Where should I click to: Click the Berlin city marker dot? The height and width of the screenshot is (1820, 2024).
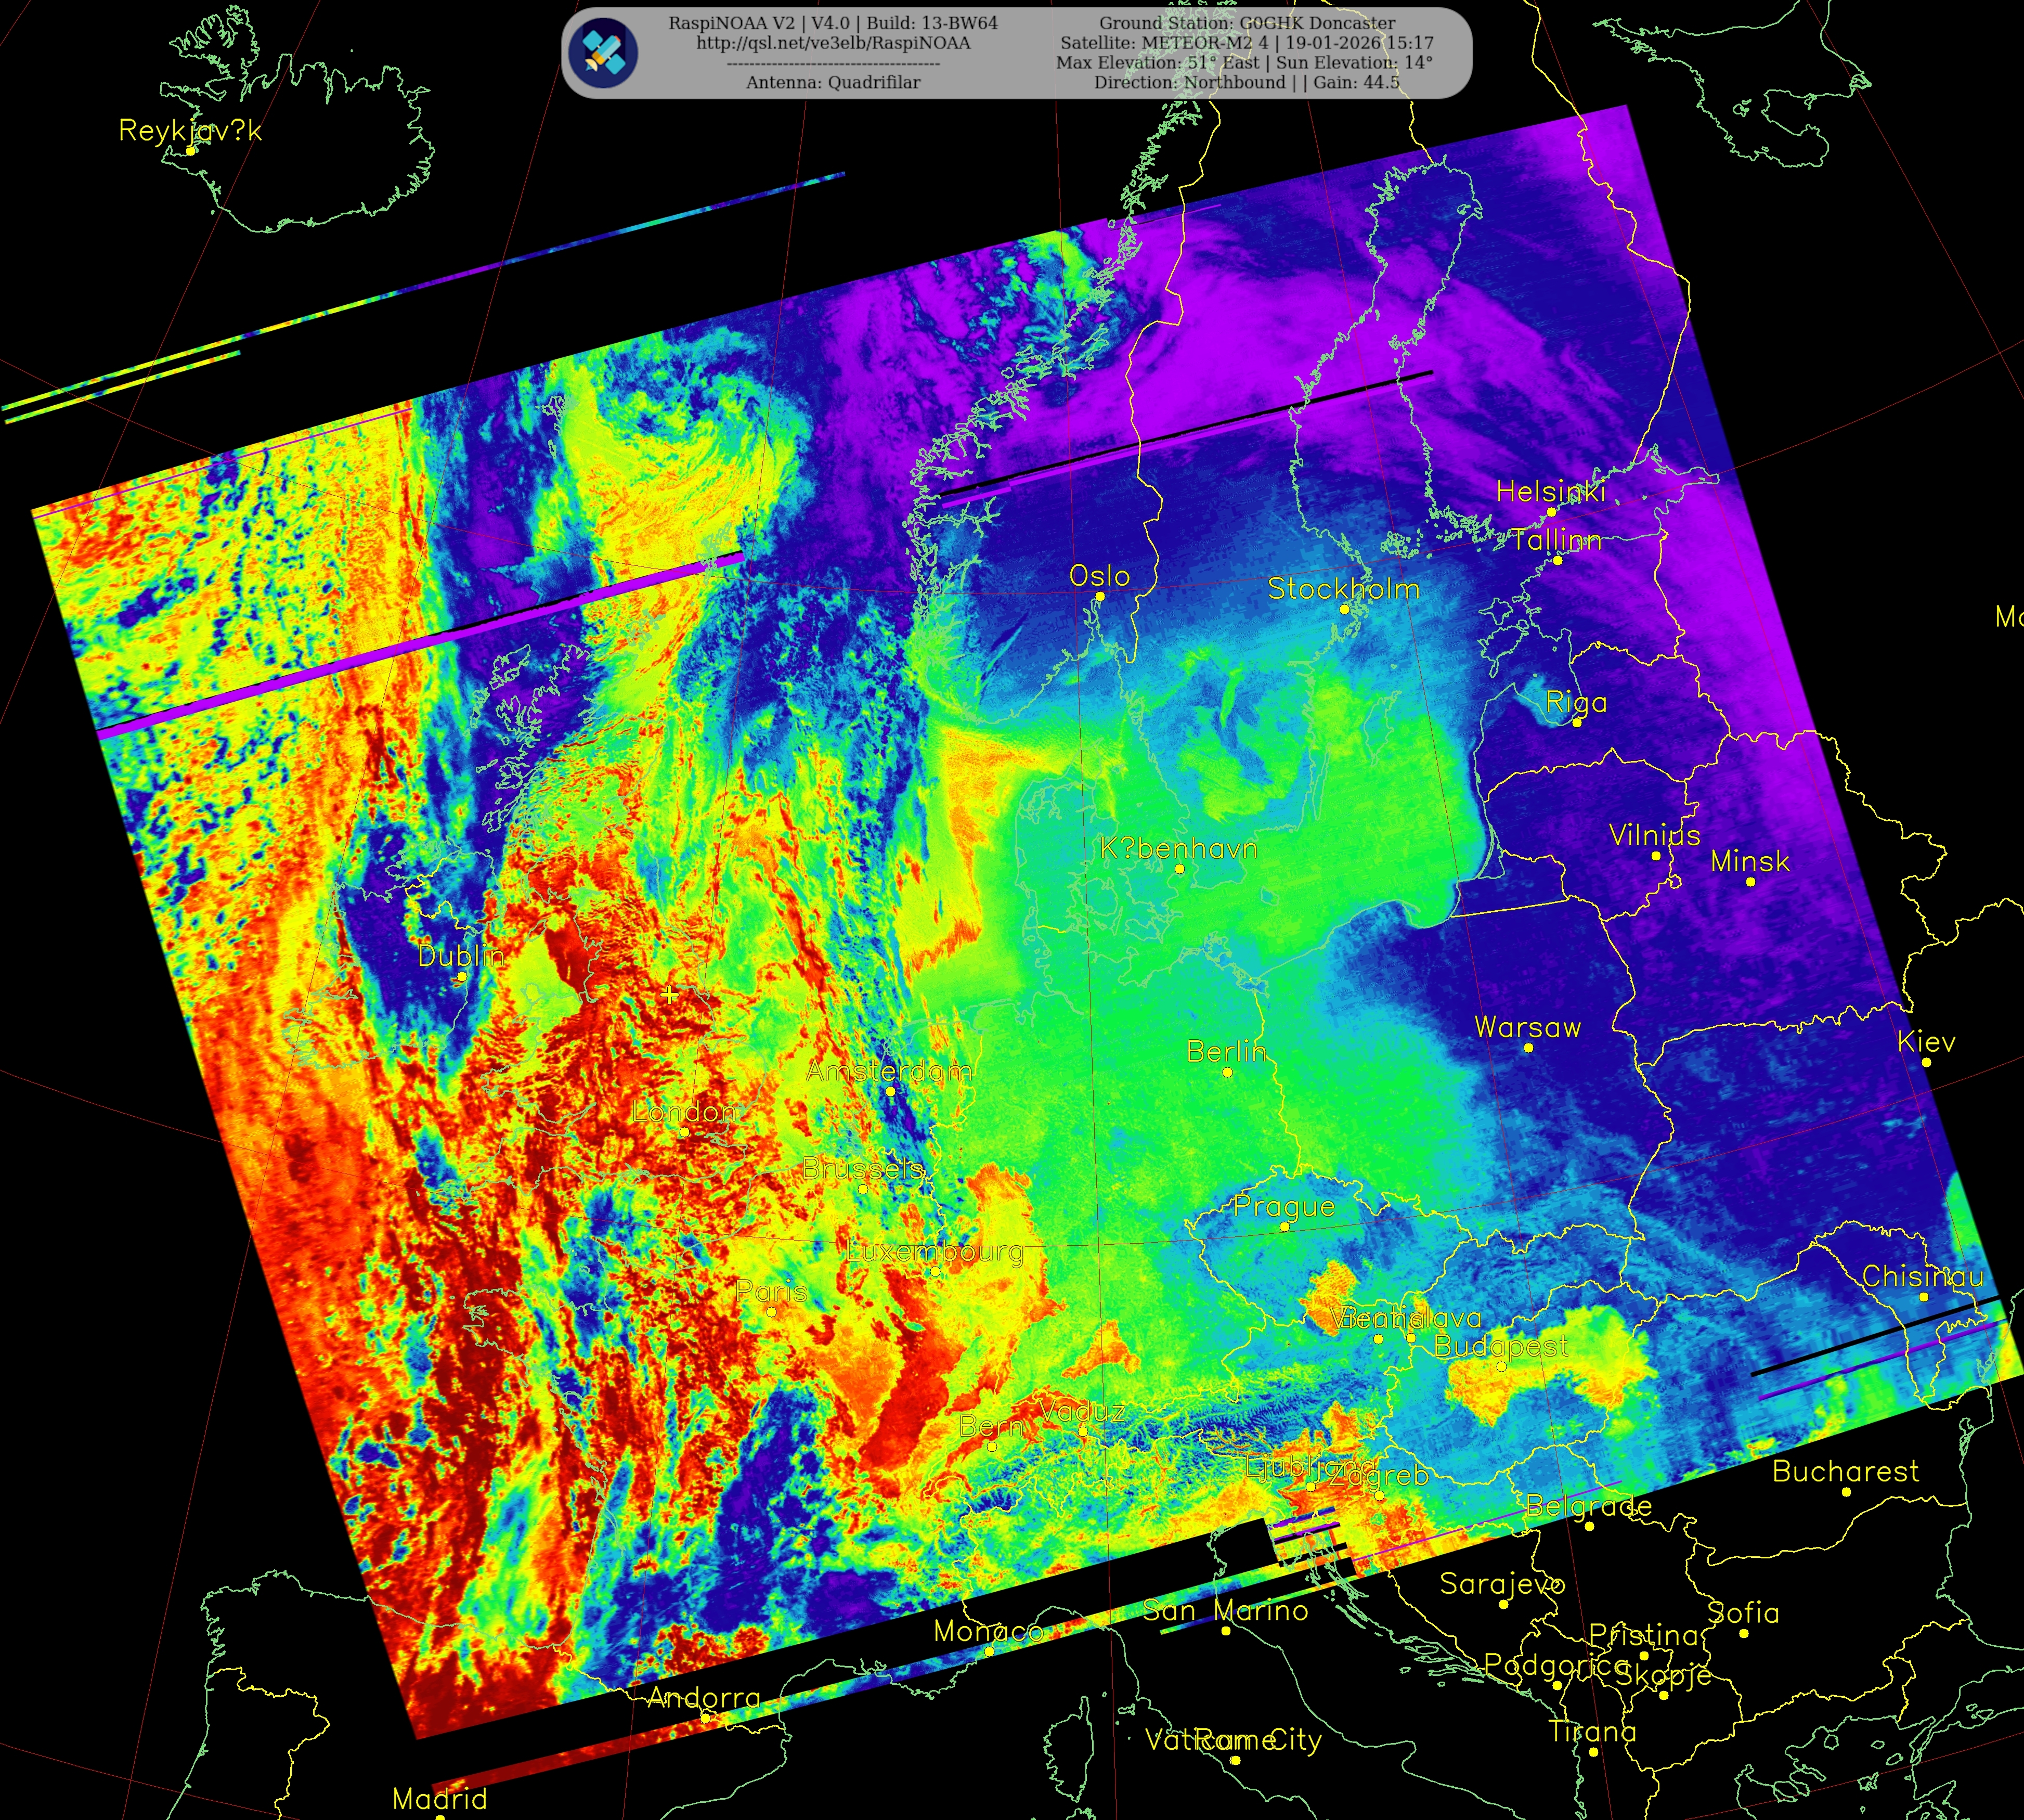pos(1227,1072)
